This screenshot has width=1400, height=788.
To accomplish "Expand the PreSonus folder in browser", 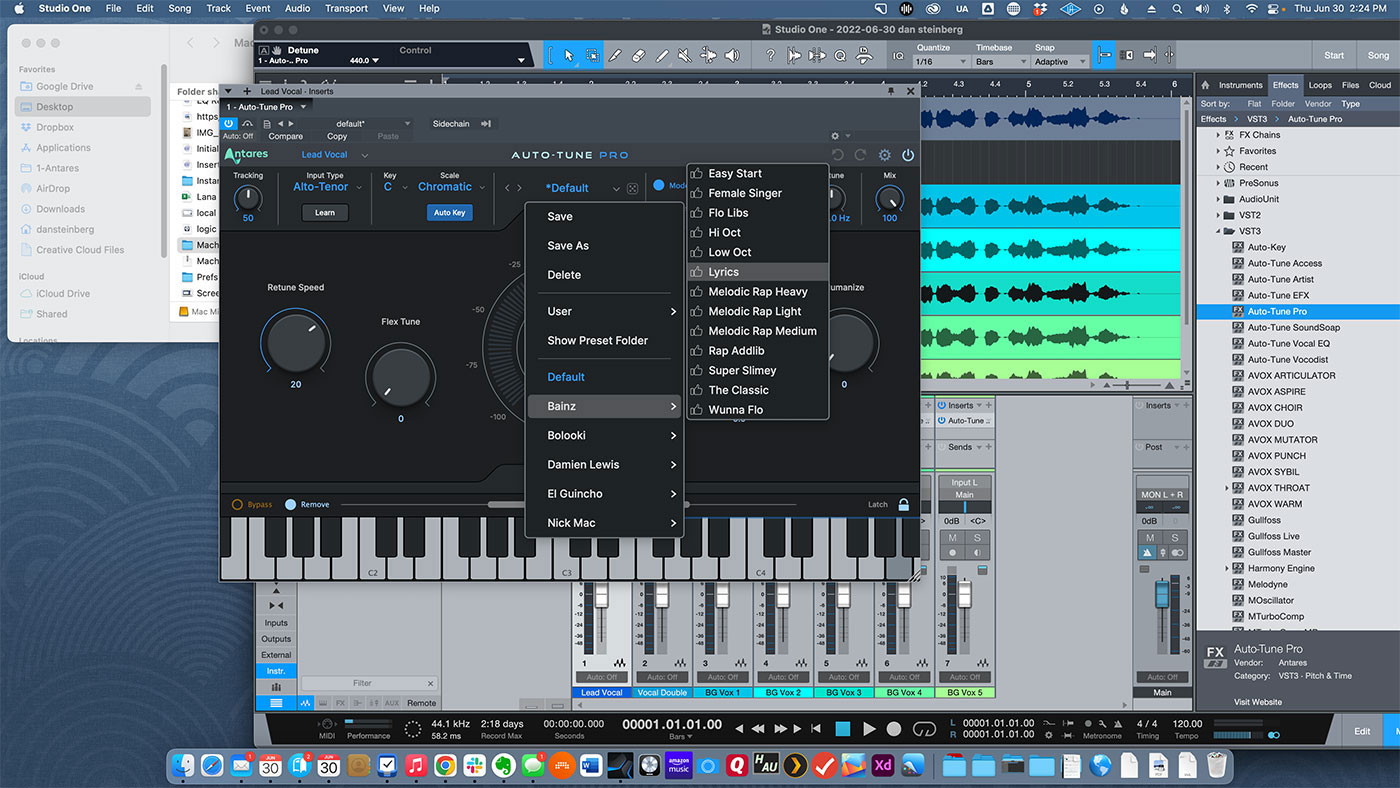I will click(1218, 183).
